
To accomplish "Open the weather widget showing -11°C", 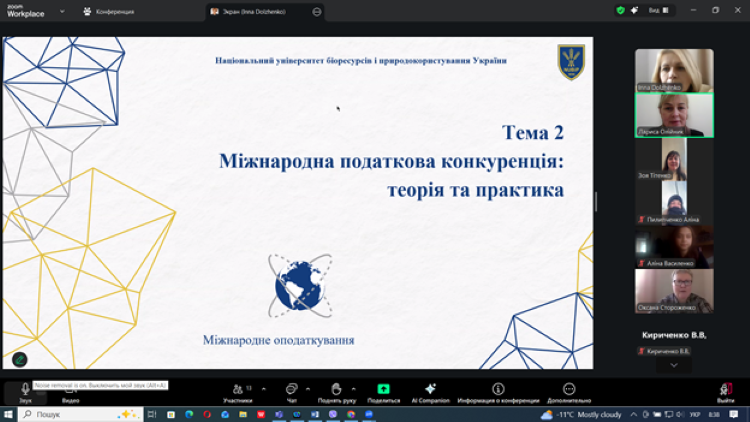I will tap(581, 414).
